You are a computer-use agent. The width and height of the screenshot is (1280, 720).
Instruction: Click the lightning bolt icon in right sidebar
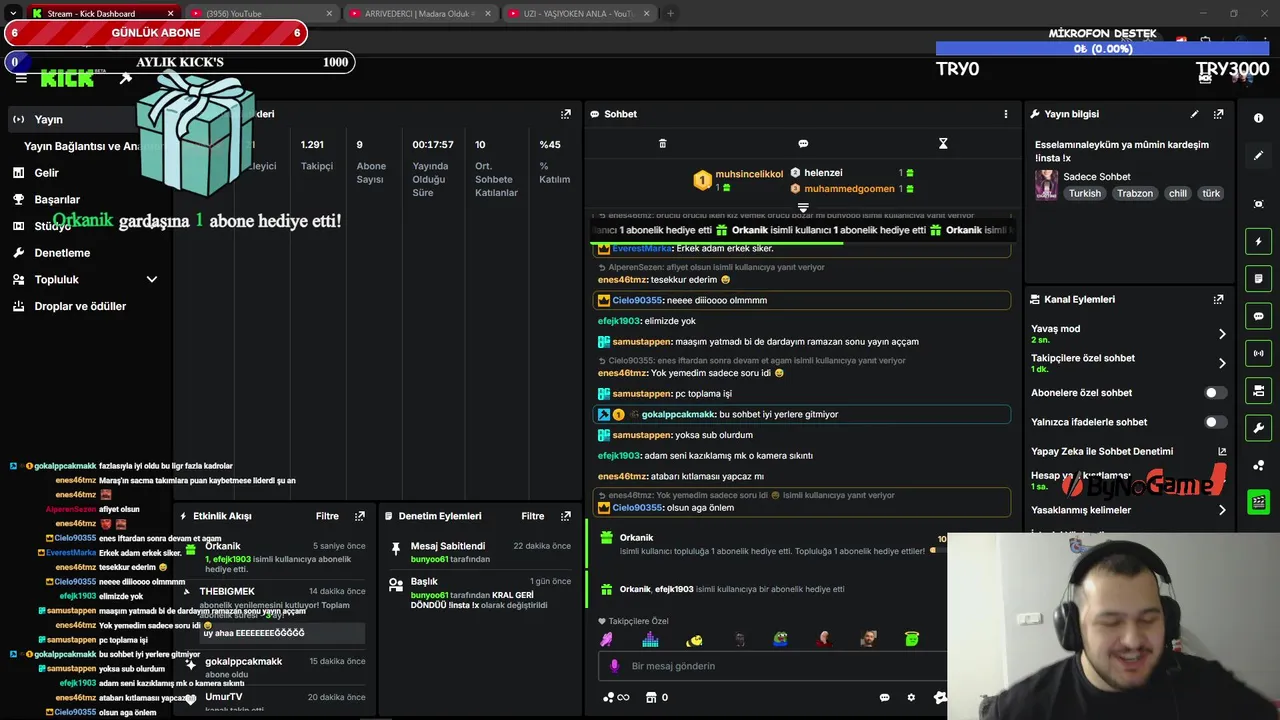tap(1258, 241)
